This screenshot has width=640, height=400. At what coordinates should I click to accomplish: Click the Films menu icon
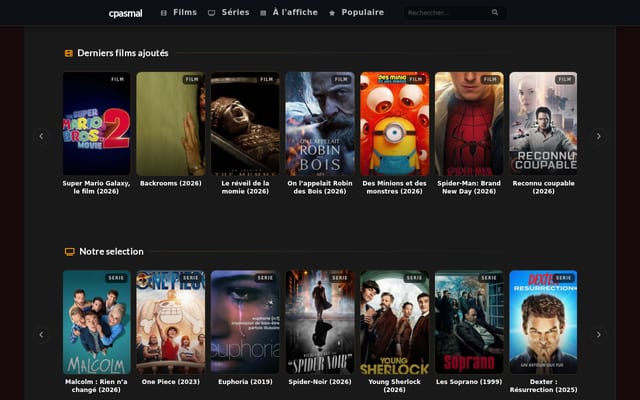click(x=164, y=13)
